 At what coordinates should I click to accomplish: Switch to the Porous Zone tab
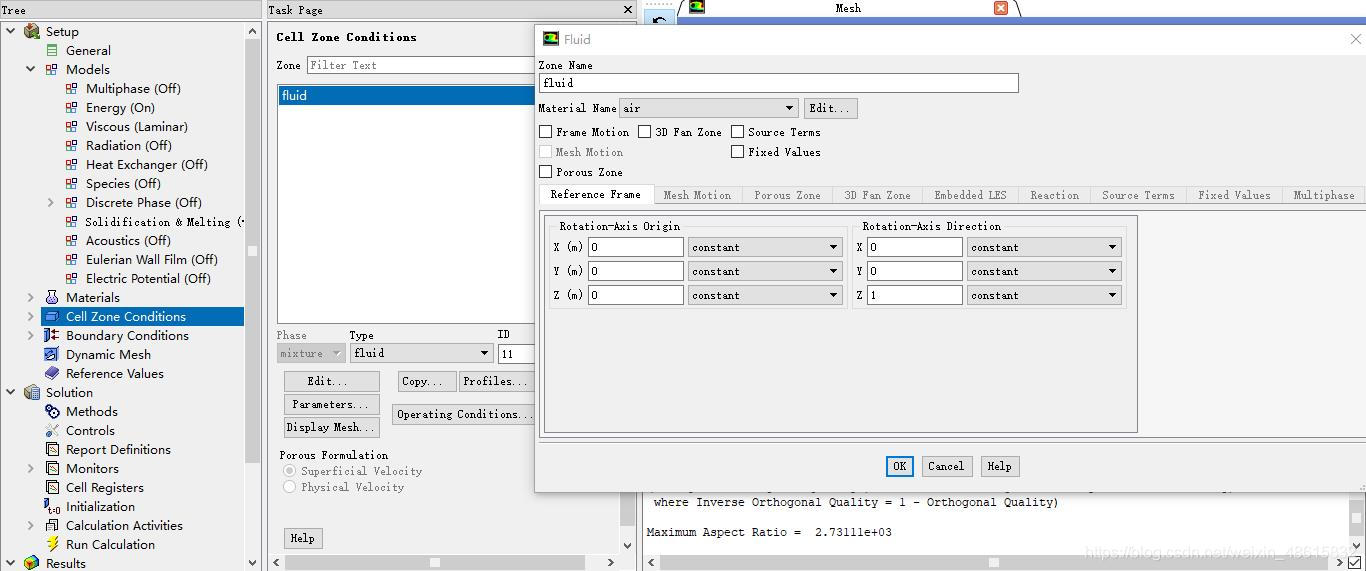[x=787, y=195]
